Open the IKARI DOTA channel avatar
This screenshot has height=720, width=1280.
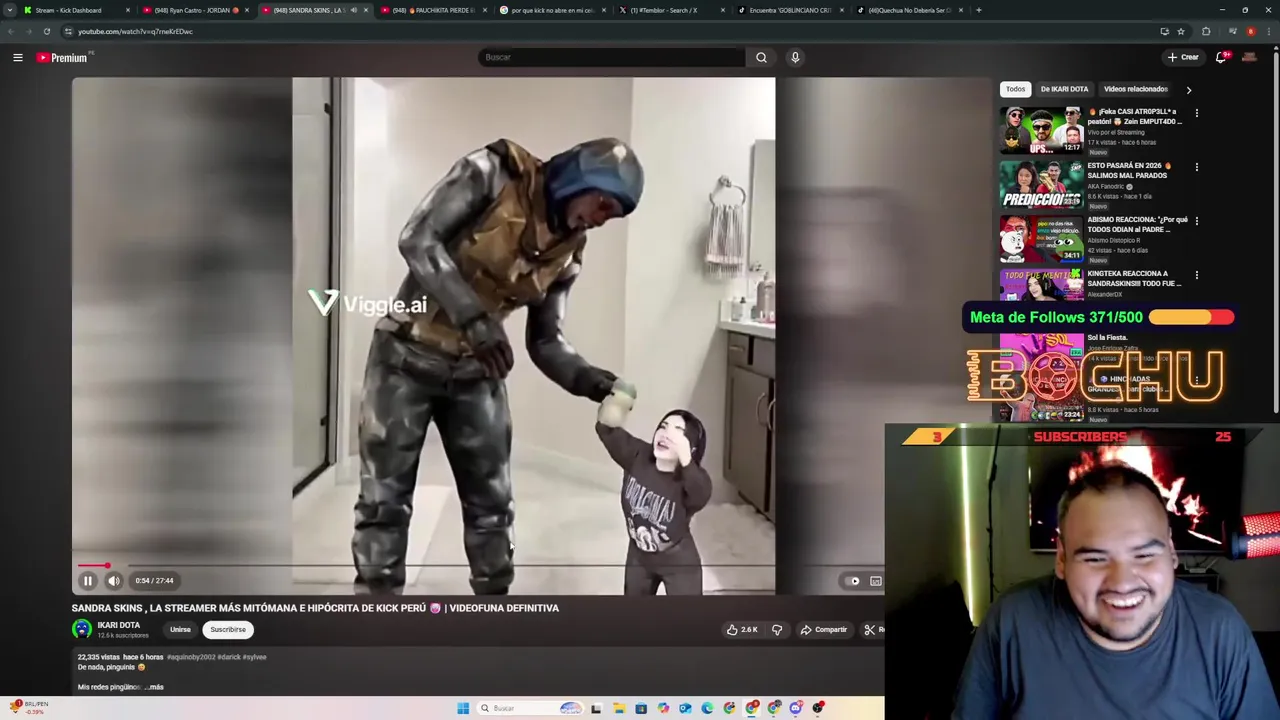click(82, 629)
